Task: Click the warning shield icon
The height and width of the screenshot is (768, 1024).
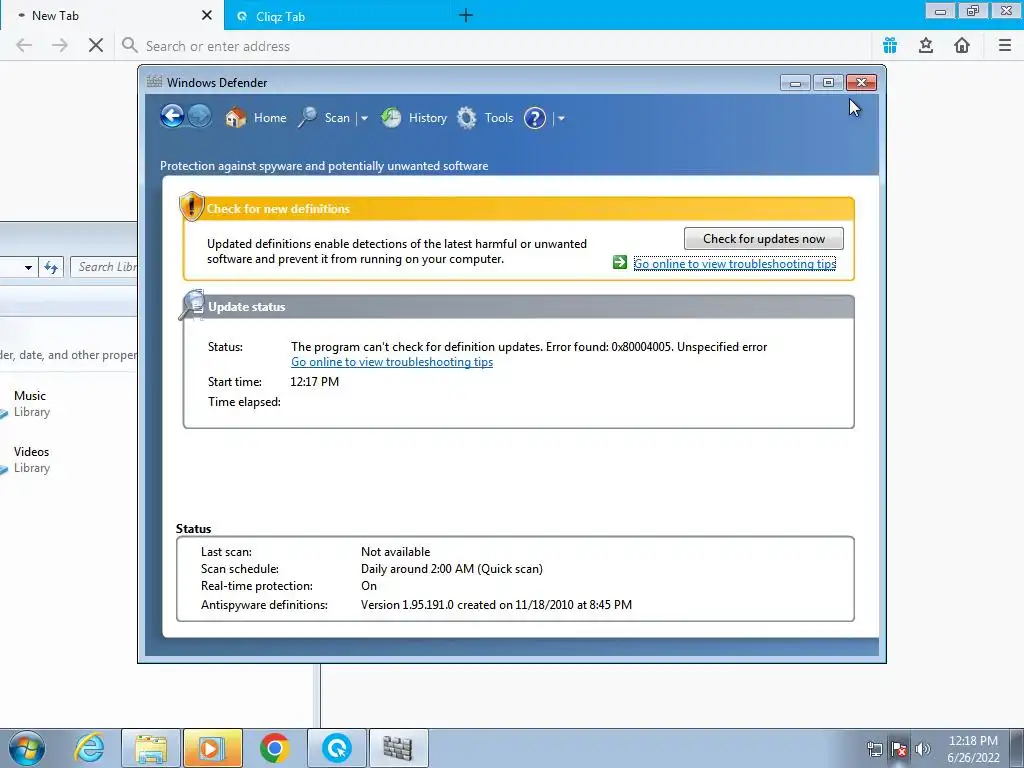Action: (x=191, y=206)
